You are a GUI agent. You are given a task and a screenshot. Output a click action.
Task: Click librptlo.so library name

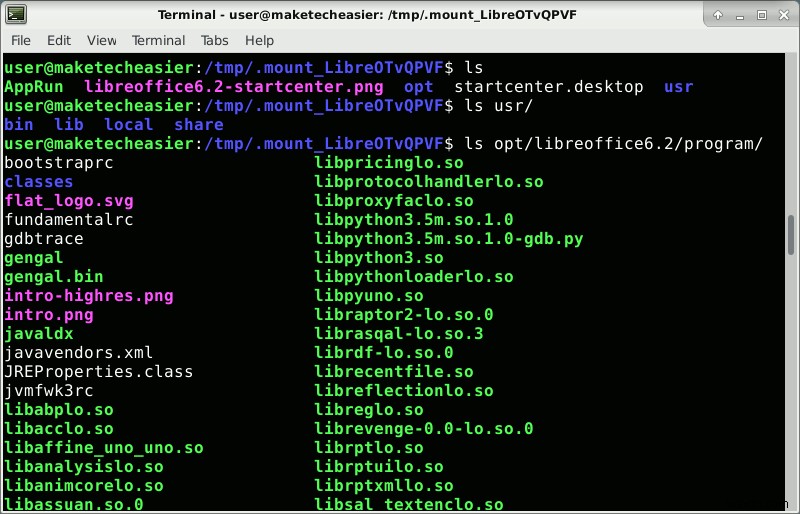369,448
